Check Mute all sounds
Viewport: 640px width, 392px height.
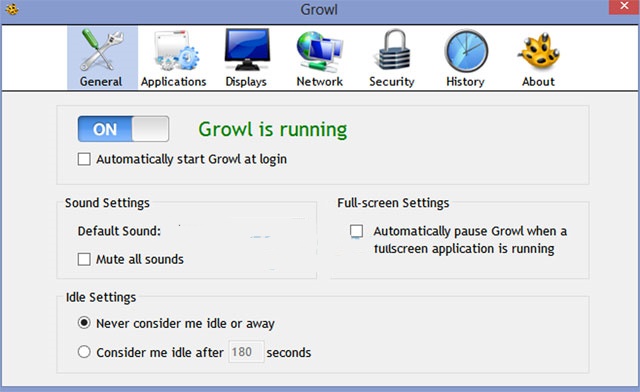(x=84, y=259)
